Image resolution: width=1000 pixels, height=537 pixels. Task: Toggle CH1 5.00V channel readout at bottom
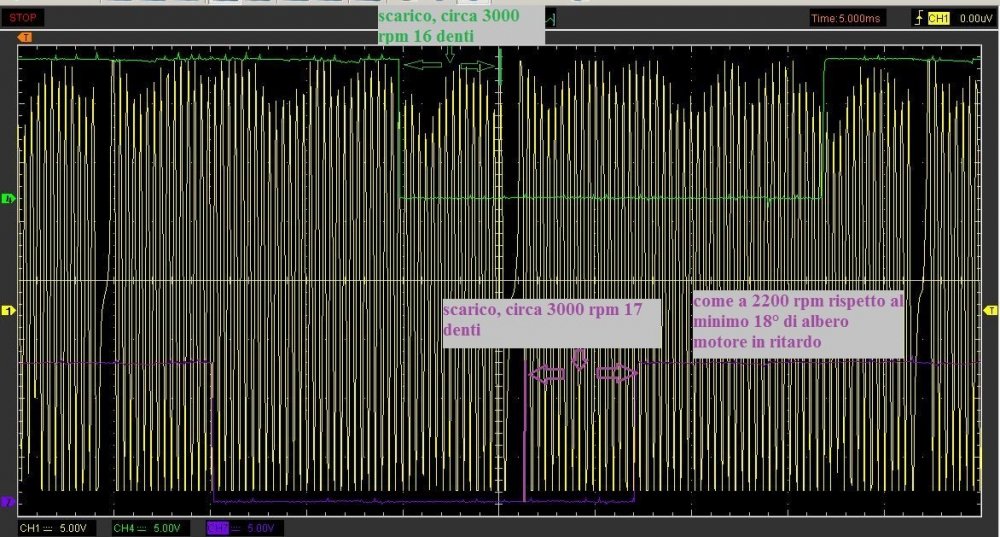(x=55, y=527)
